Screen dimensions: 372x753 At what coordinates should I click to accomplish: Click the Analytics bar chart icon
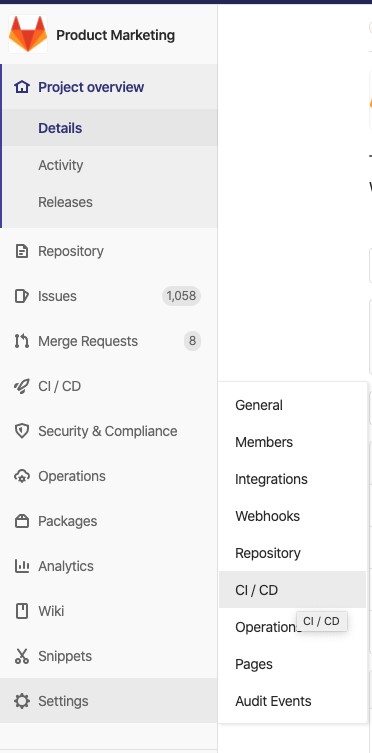pos(22,566)
